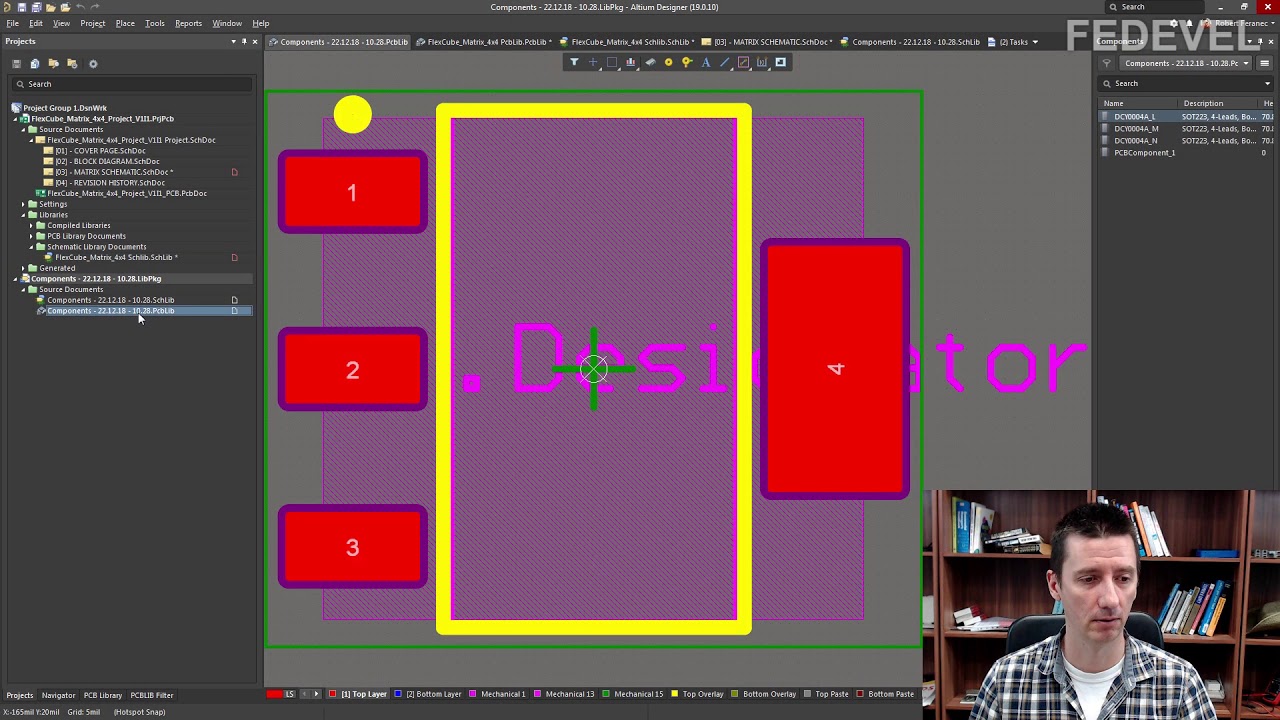Screen dimensions: 1280x720
Task: Pick the rectangle selection tool
Action: coord(612,62)
